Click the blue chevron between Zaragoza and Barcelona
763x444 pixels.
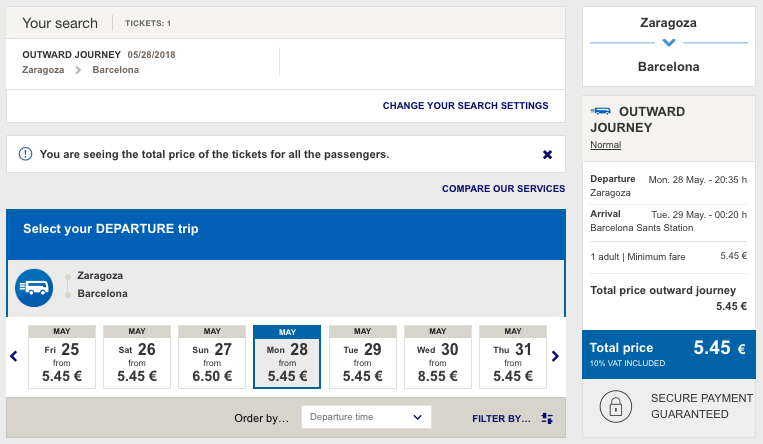(x=669, y=43)
